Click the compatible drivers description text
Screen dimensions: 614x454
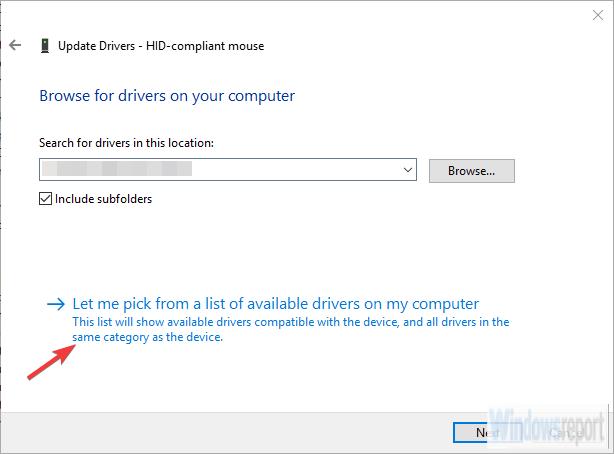(x=290, y=330)
